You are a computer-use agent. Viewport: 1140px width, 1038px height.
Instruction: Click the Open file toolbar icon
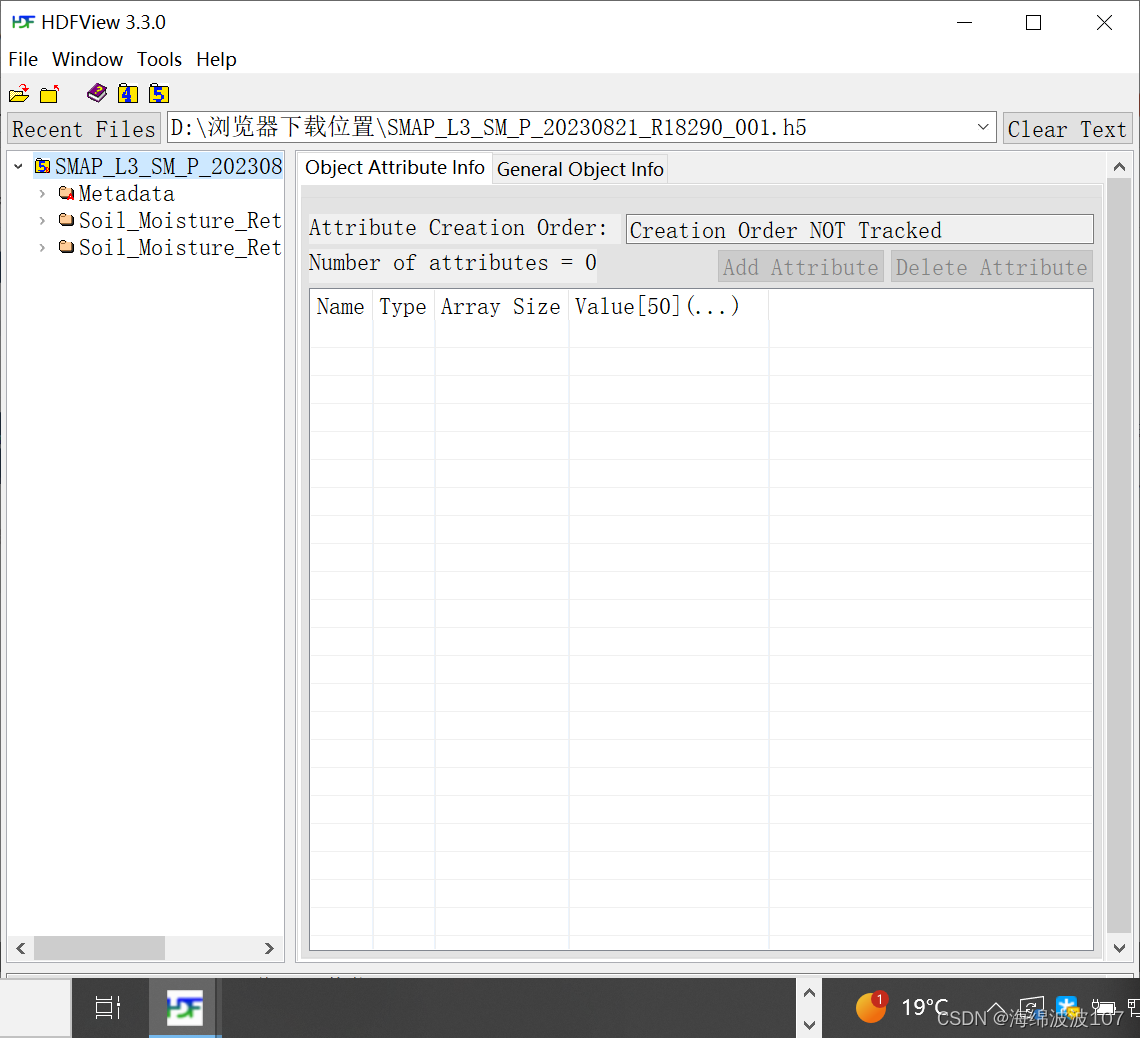(x=20, y=94)
